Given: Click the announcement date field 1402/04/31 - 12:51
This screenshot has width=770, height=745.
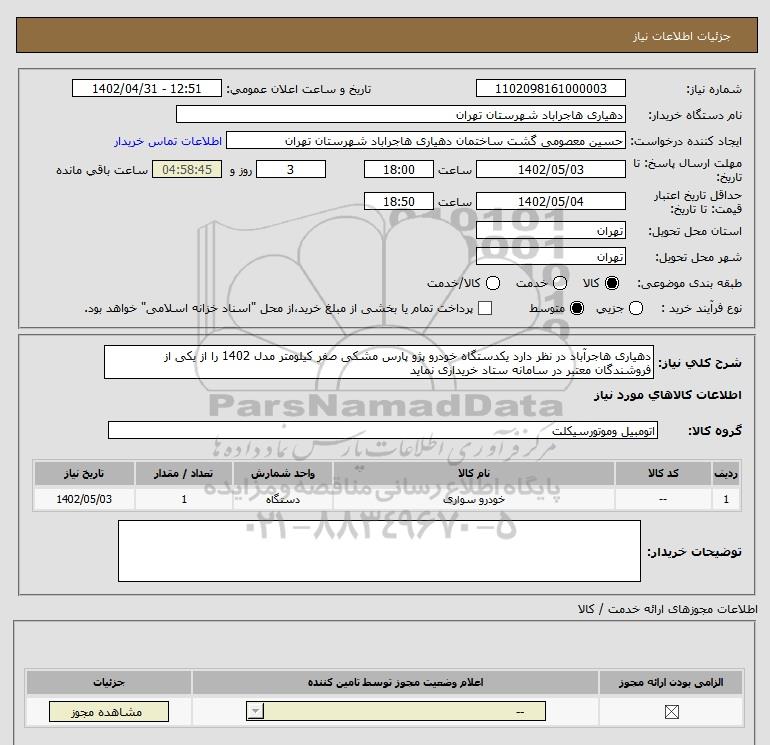Looking at the screenshot, I should coord(147,89).
